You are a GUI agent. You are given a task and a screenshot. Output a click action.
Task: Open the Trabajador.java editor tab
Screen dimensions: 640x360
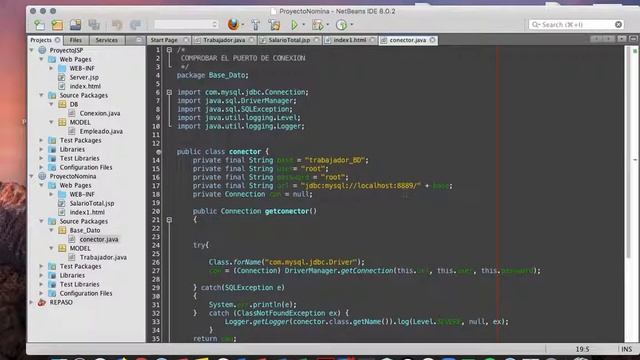(x=224, y=40)
